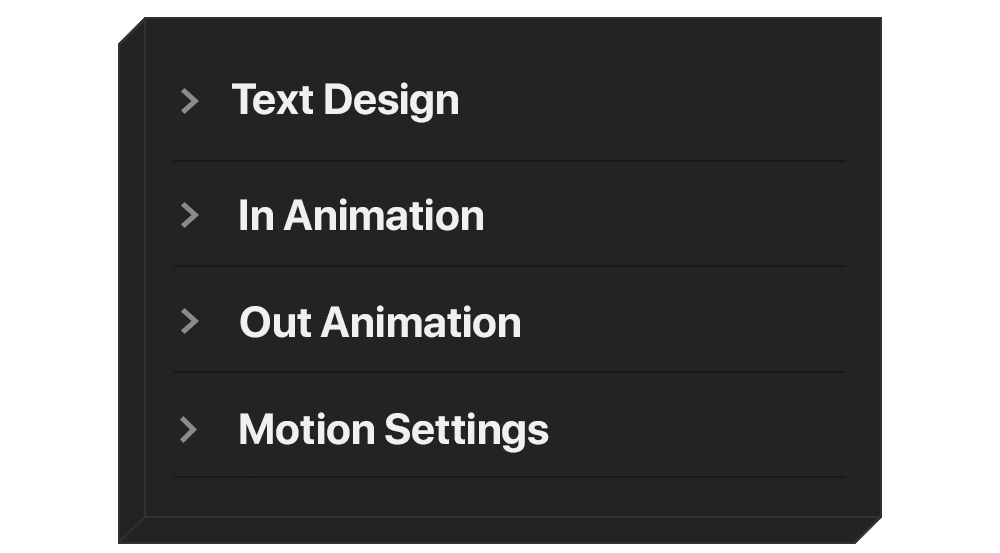Expand the Text Design section chevron
The image size is (1000, 553).
(x=189, y=100)
